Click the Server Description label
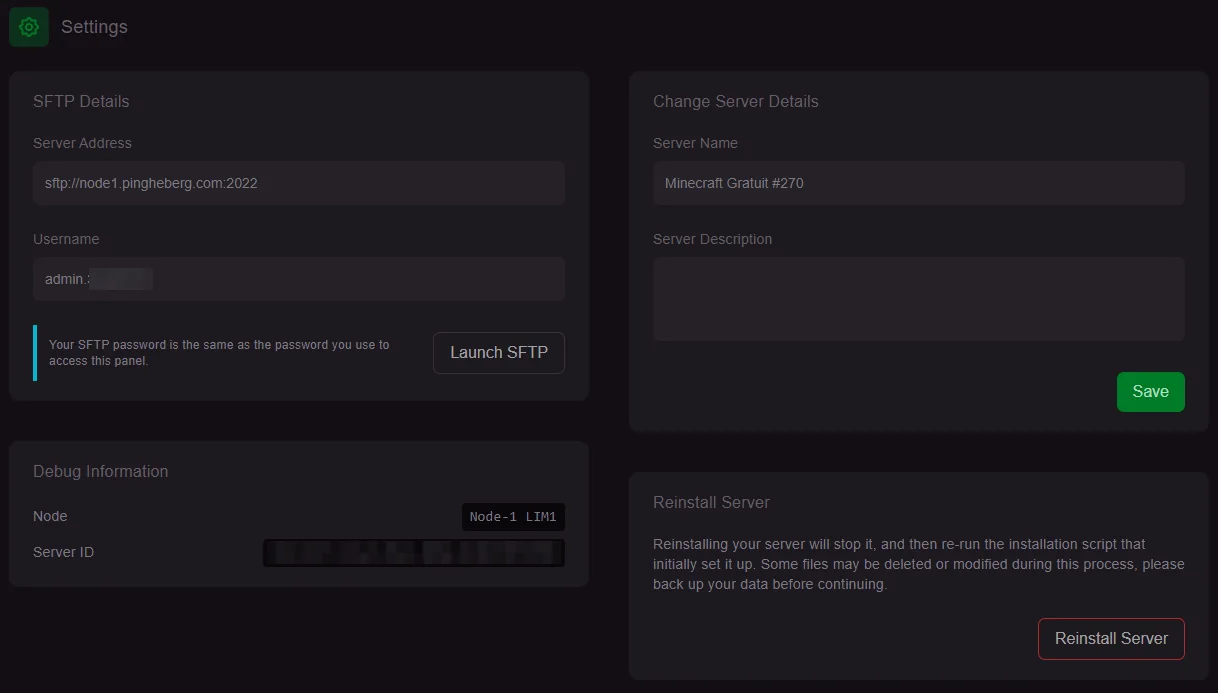This screenshot has width=1218, height=693. pyautogui.click(x=712, y=239)
